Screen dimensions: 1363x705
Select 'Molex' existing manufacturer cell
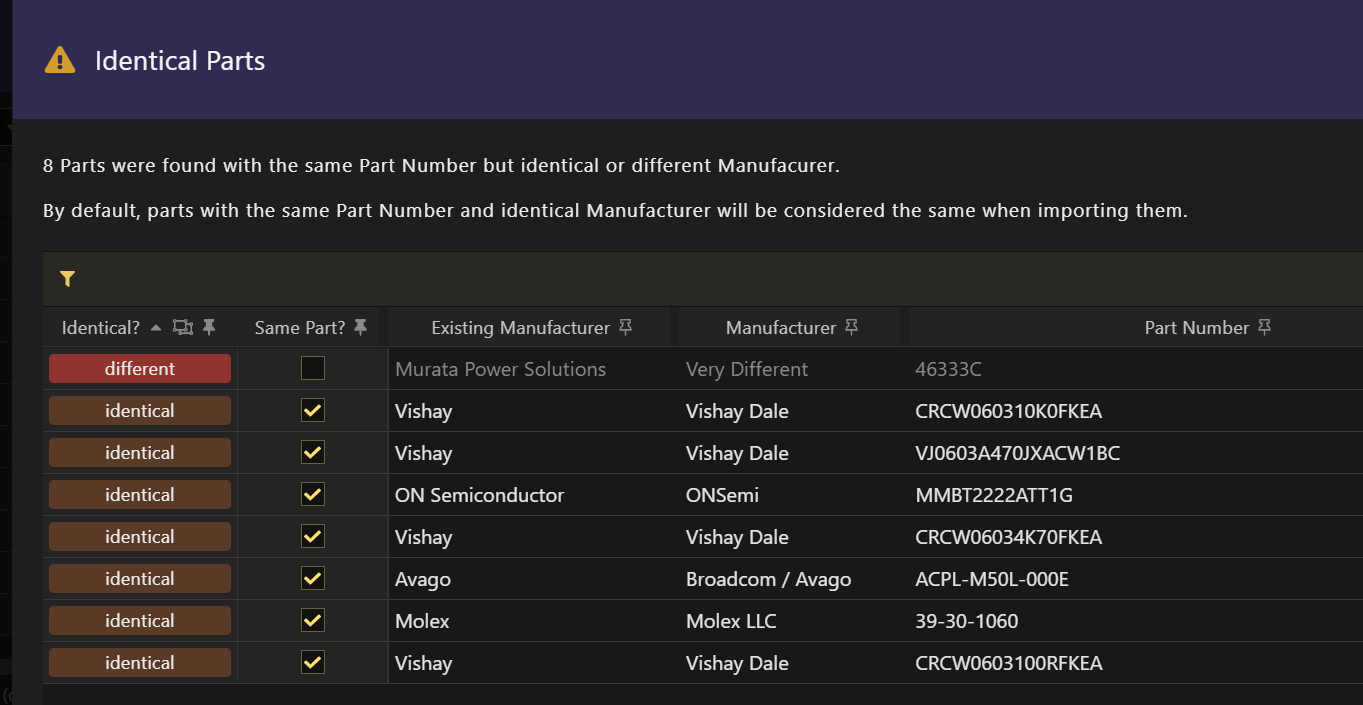tap(422, 621)
